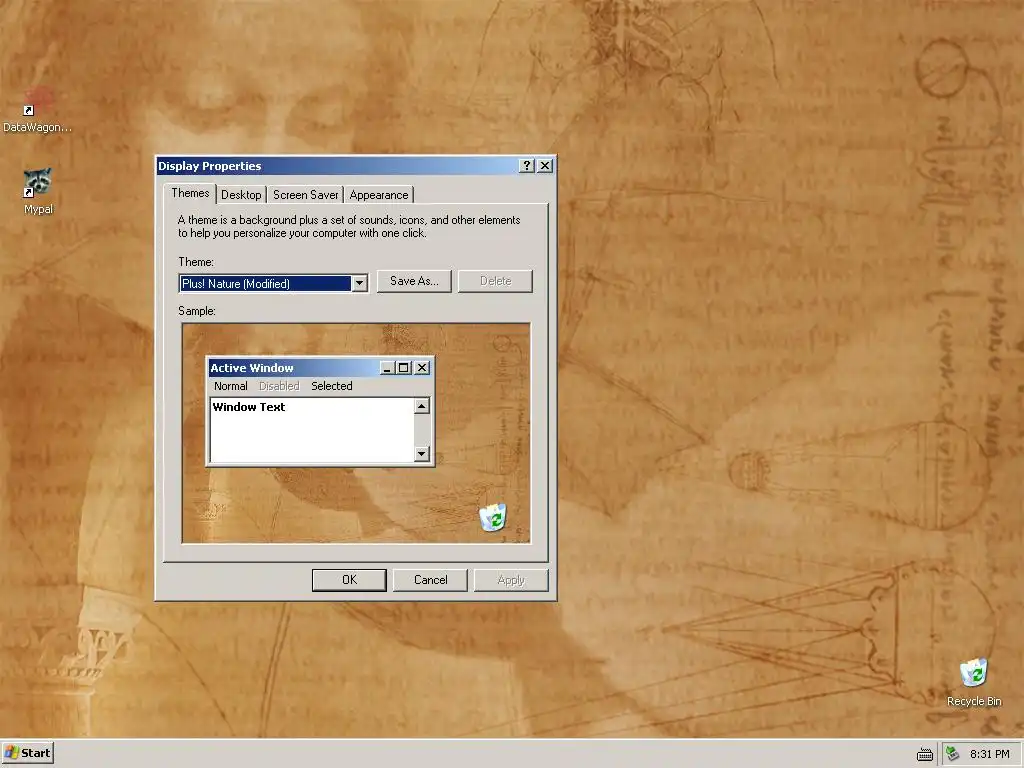Screen dimensions: 1024x768
Task: Click the Active Window sample title bar
Action: 294,368
